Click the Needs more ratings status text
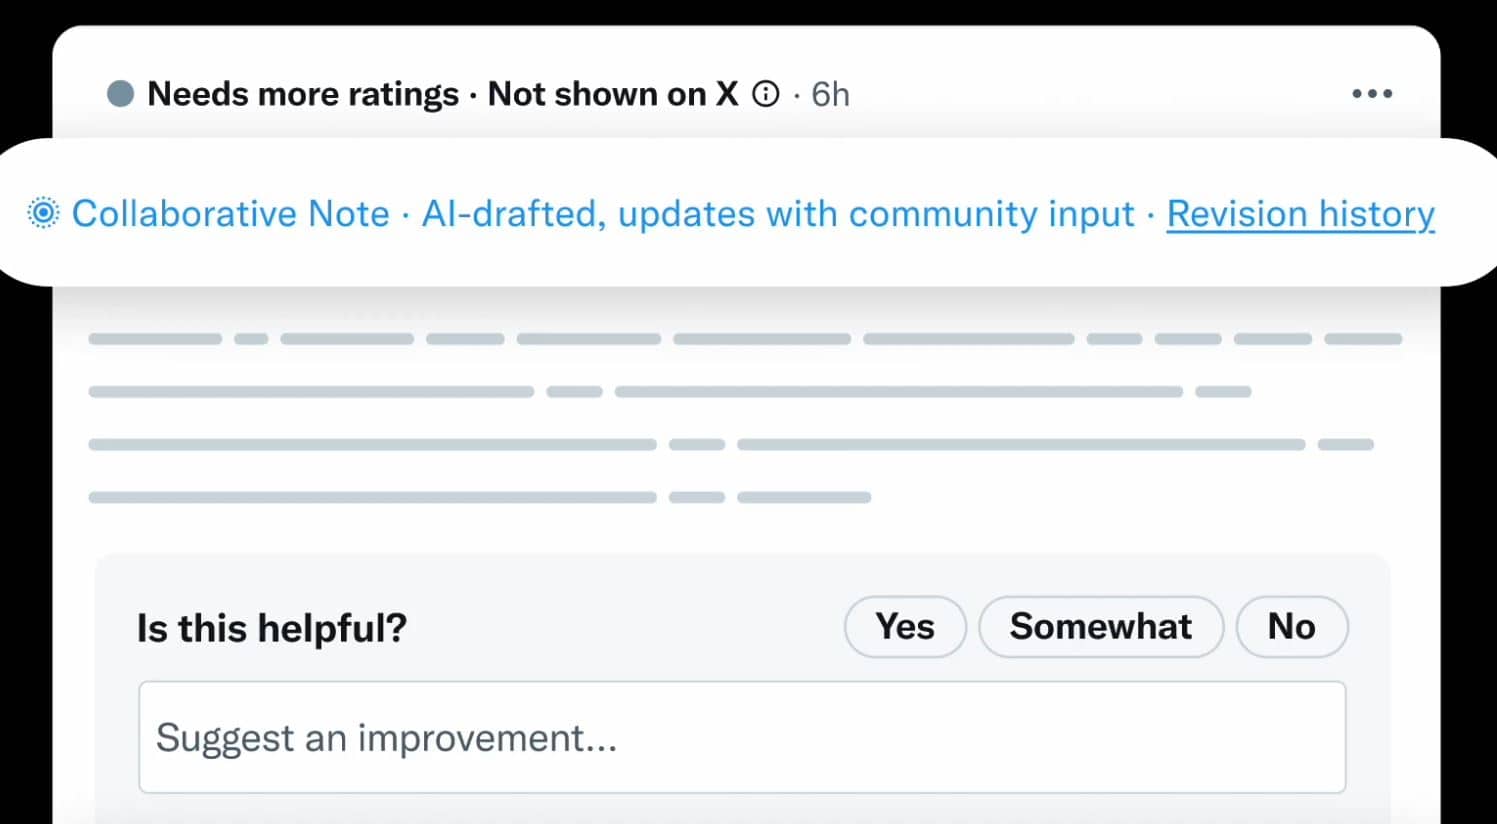 tap(302, 94)
